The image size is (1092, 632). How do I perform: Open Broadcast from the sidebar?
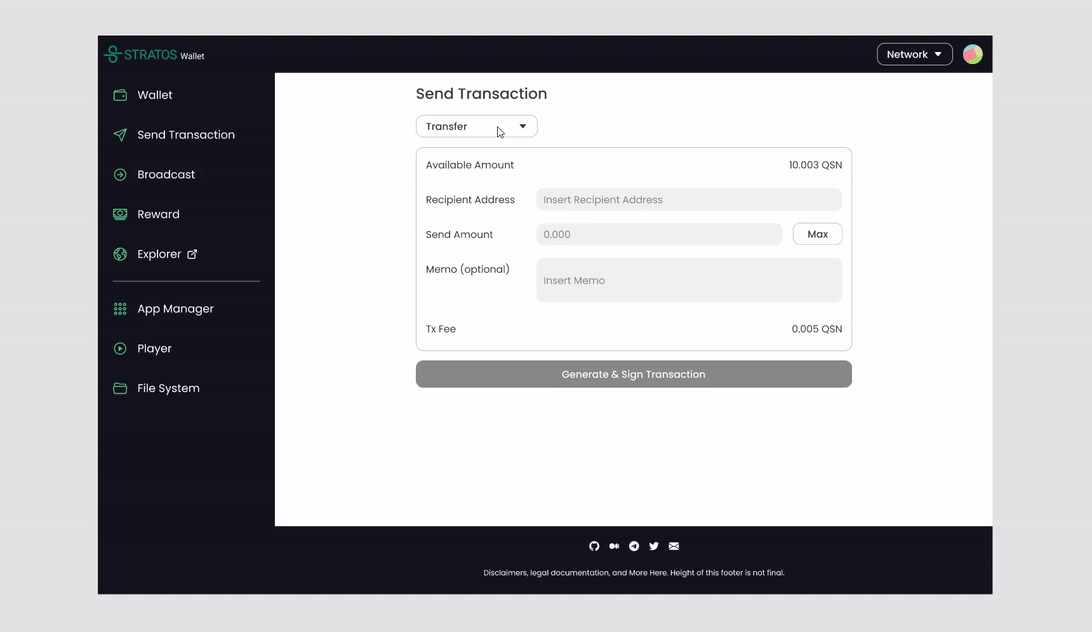pyautogui.click(x=166, y=175)
